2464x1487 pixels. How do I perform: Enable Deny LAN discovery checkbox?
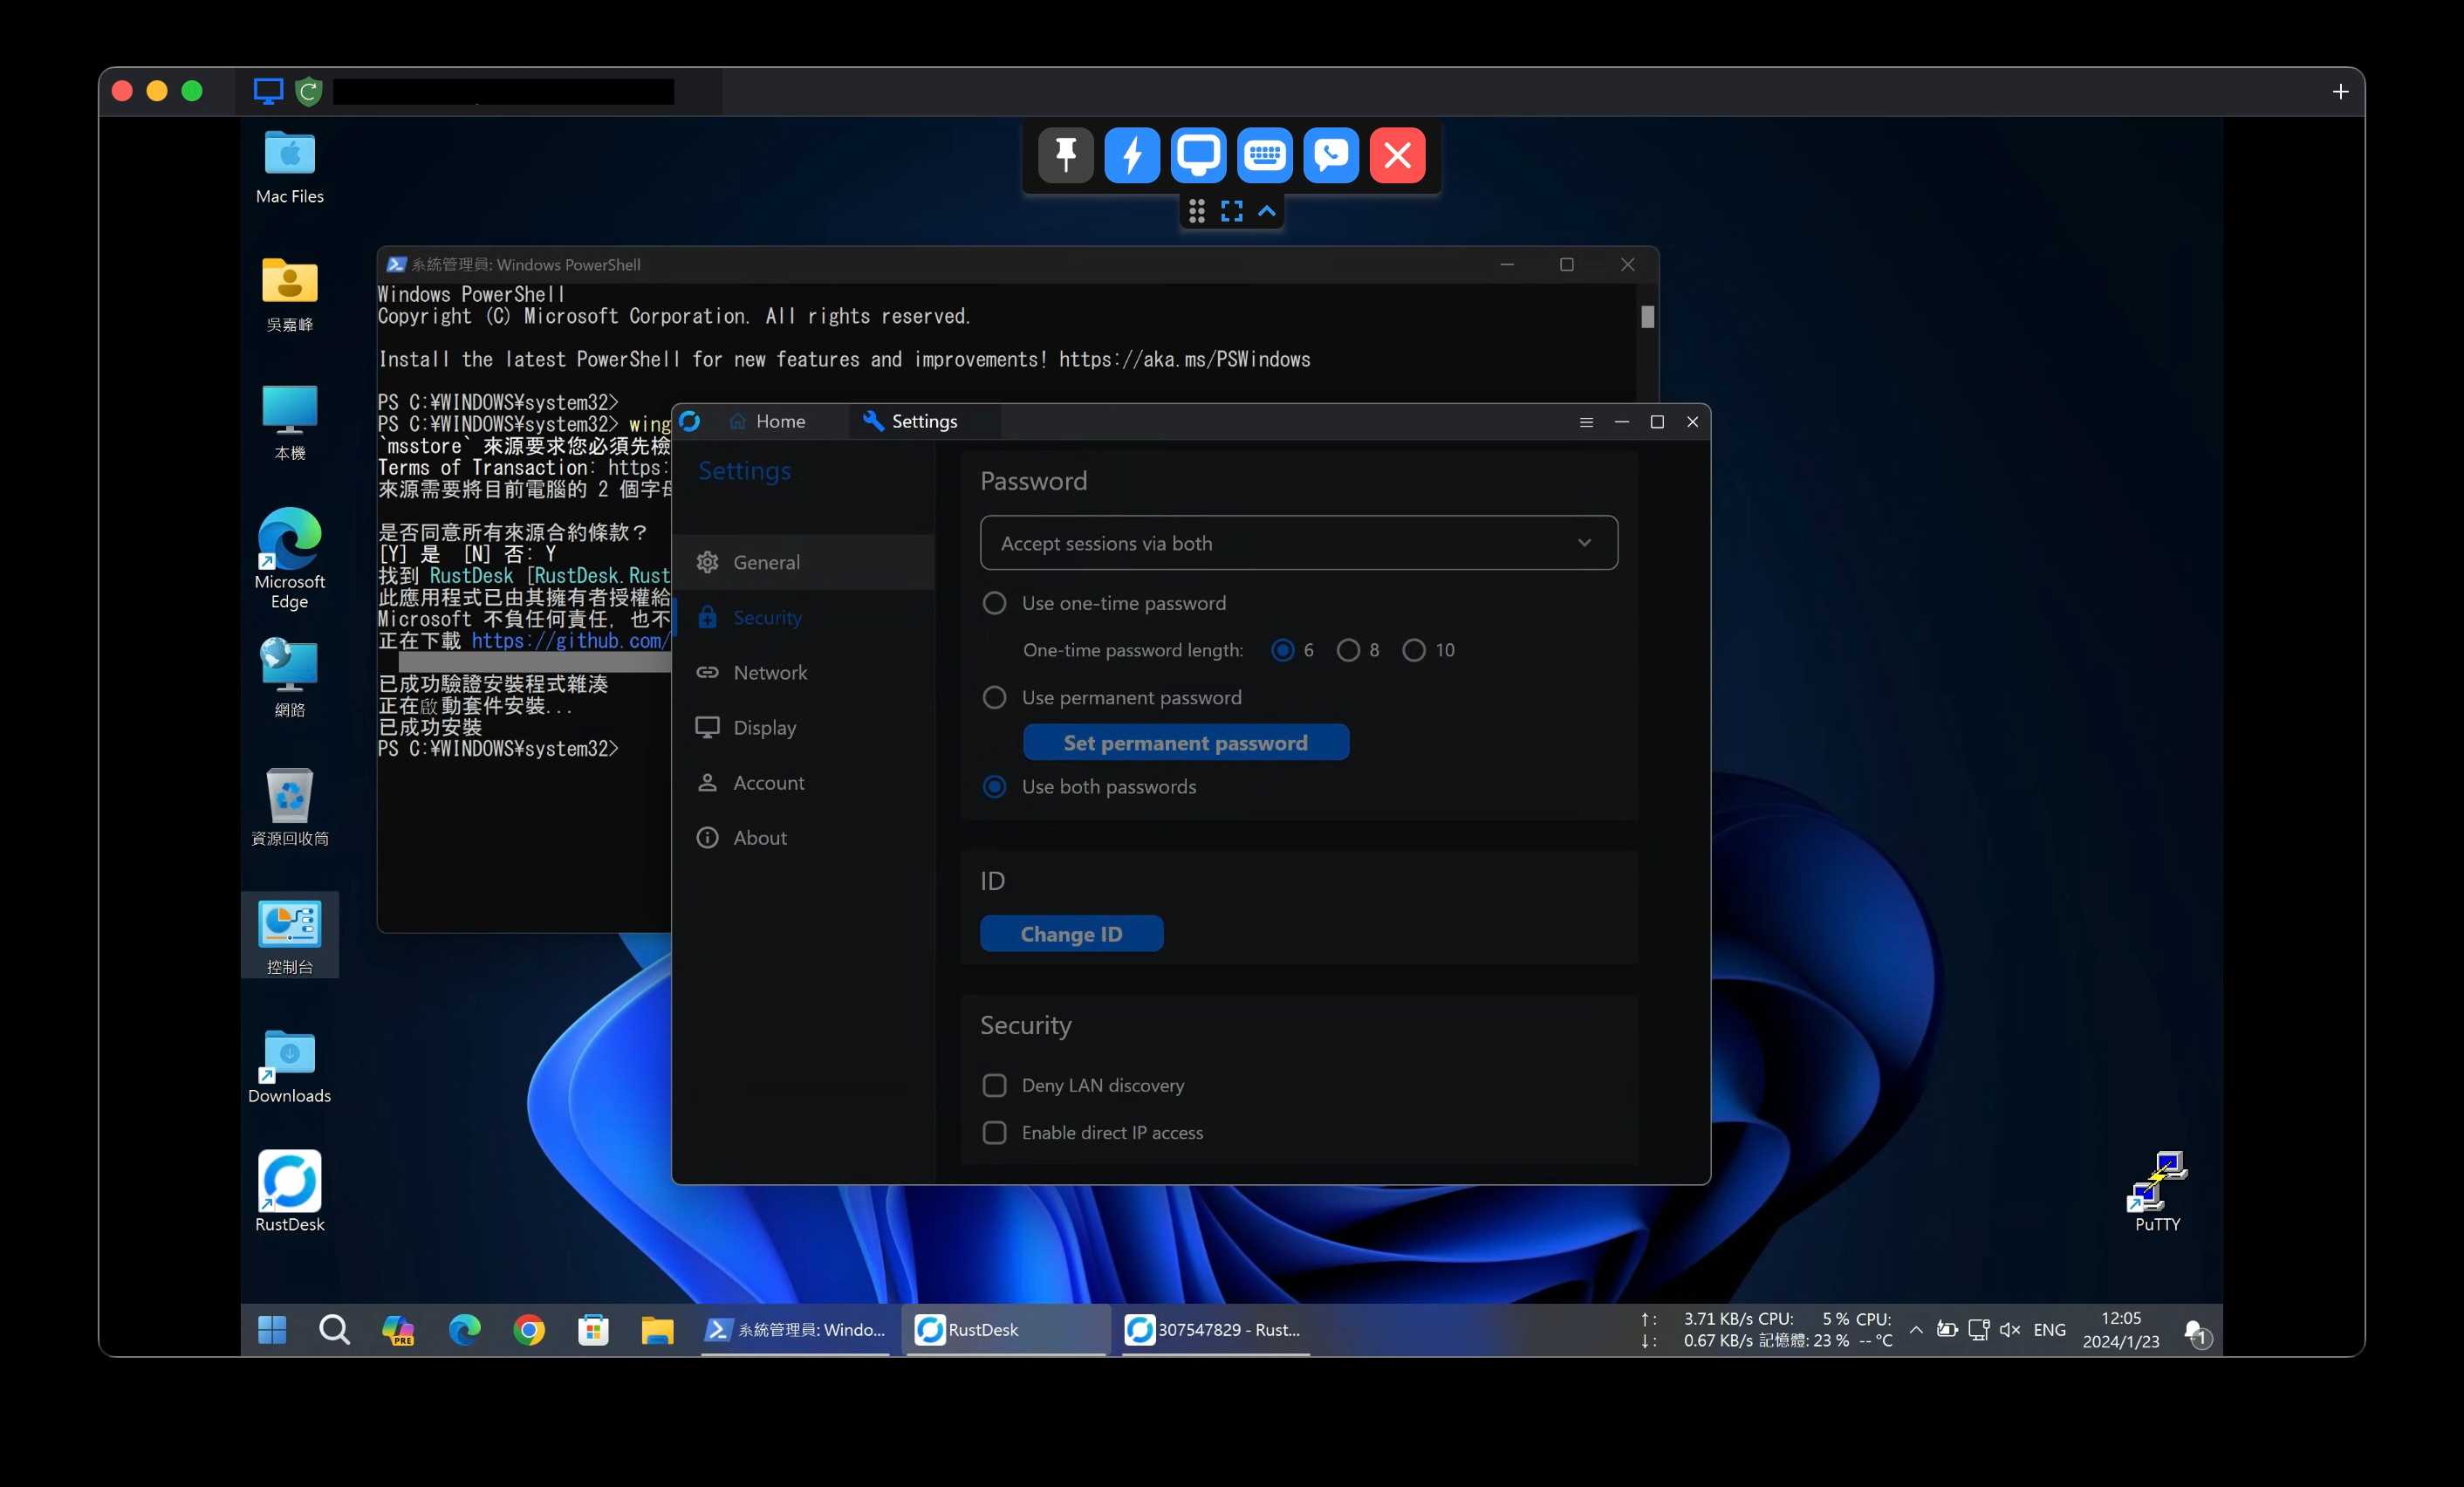click(x=994, y=1085)
